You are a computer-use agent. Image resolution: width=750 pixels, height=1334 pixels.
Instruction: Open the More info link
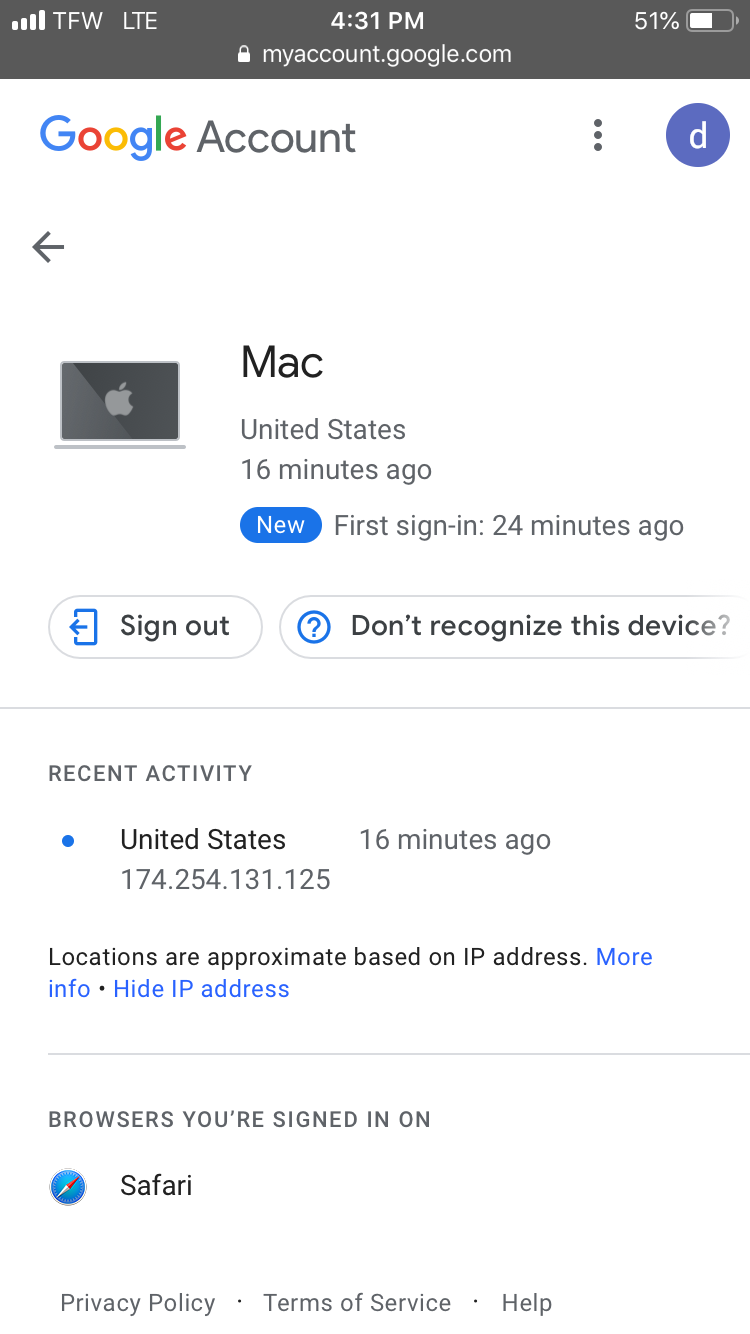350,973
